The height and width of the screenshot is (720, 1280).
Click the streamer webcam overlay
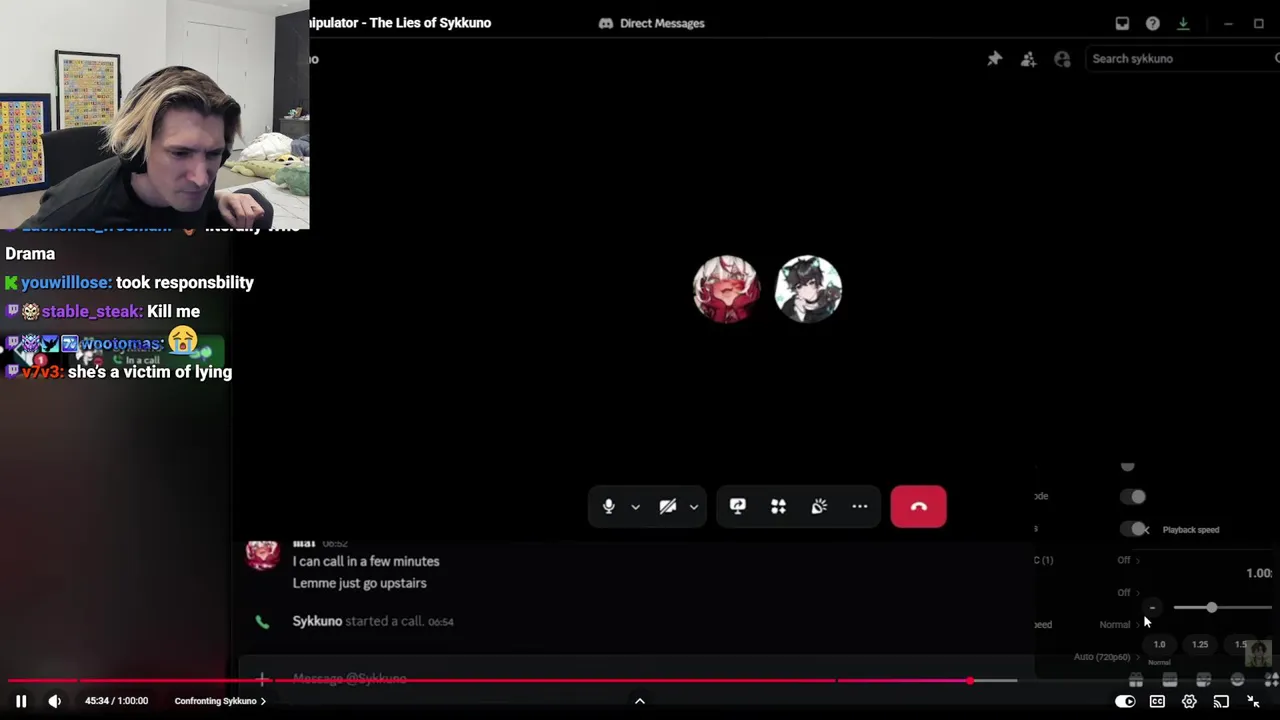point(155,114)
